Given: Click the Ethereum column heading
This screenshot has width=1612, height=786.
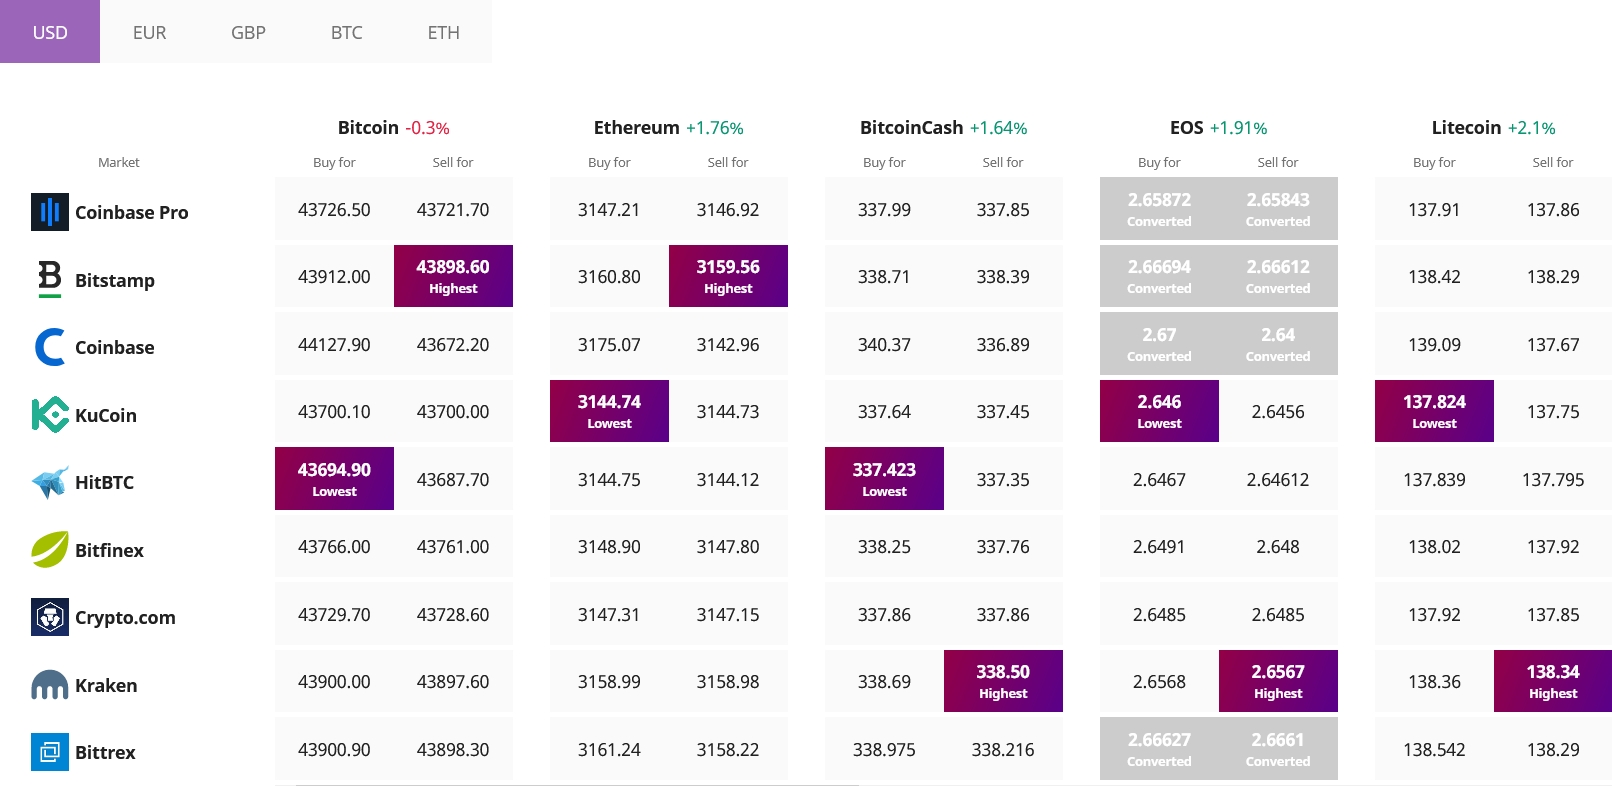Looking at the screenshot, I should pyautogui.click(x=636, y=127).
